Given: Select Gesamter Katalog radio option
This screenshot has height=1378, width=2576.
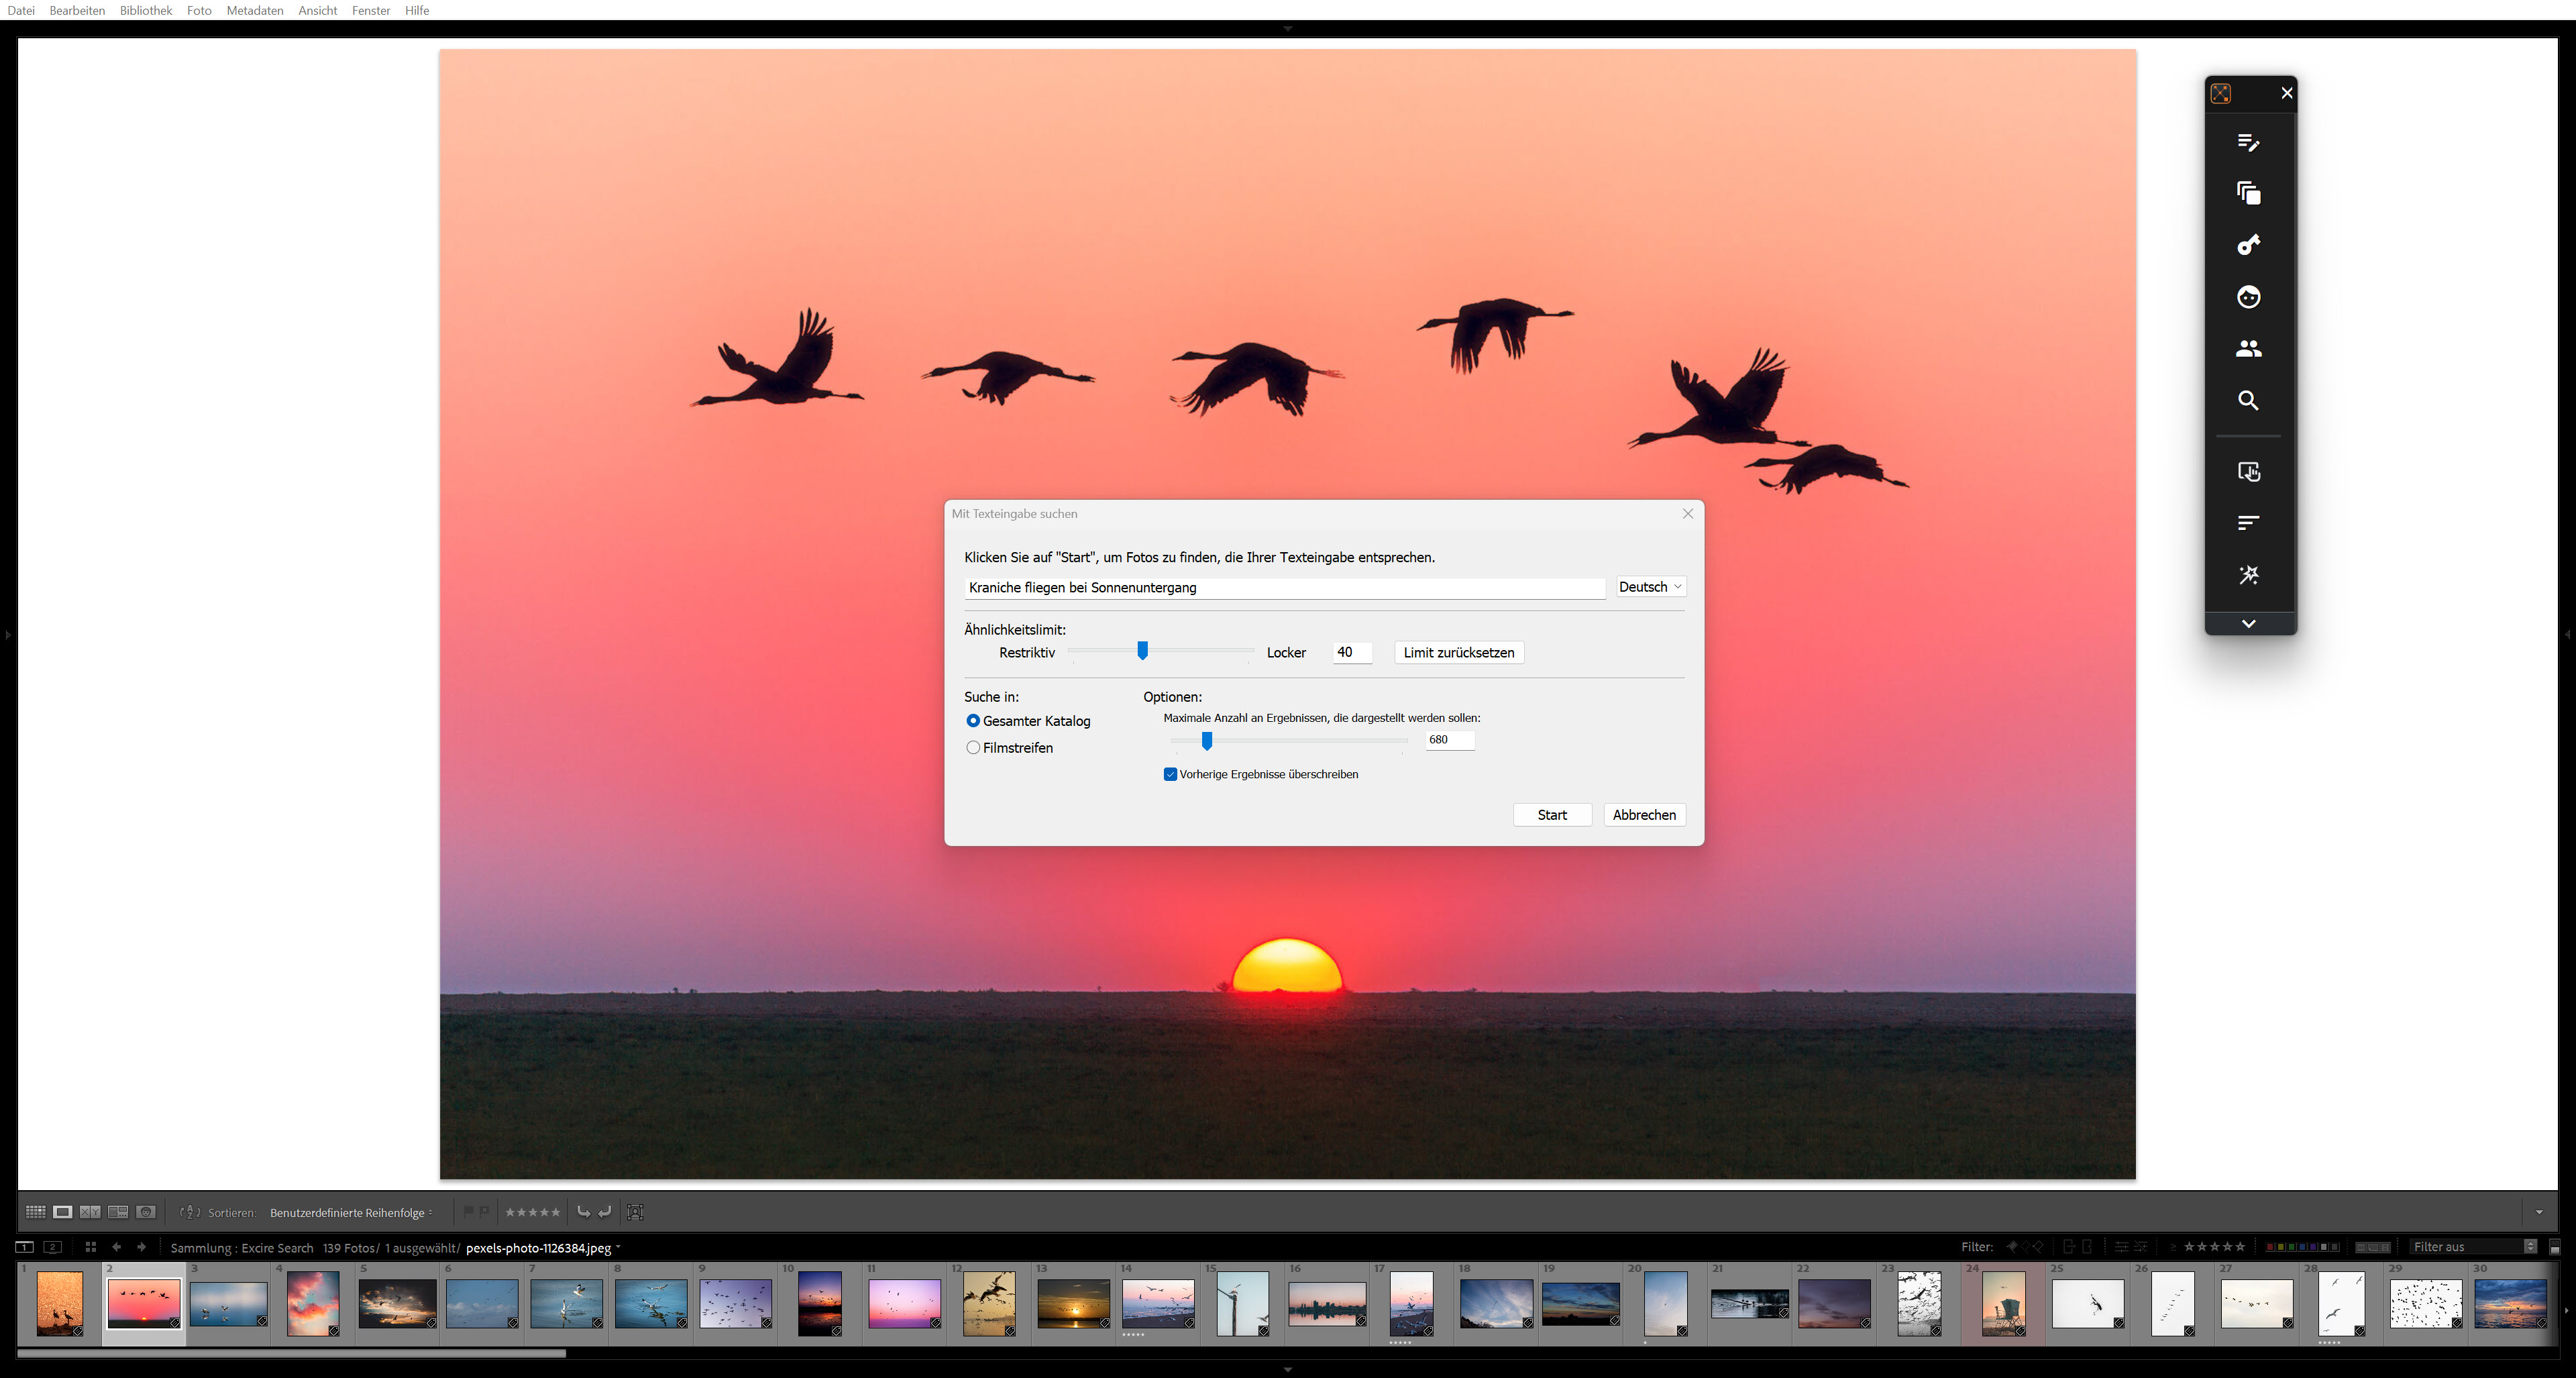Looking at the screenshot, I should click(973, 721).
